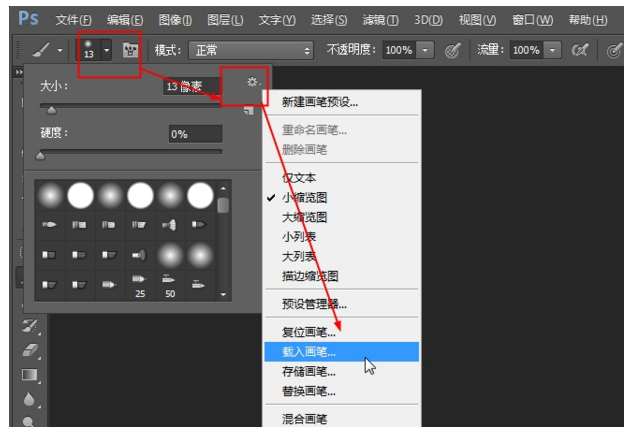Open the 视图(V) menu
Screen dimensions: 628x427
click(477, 20)
